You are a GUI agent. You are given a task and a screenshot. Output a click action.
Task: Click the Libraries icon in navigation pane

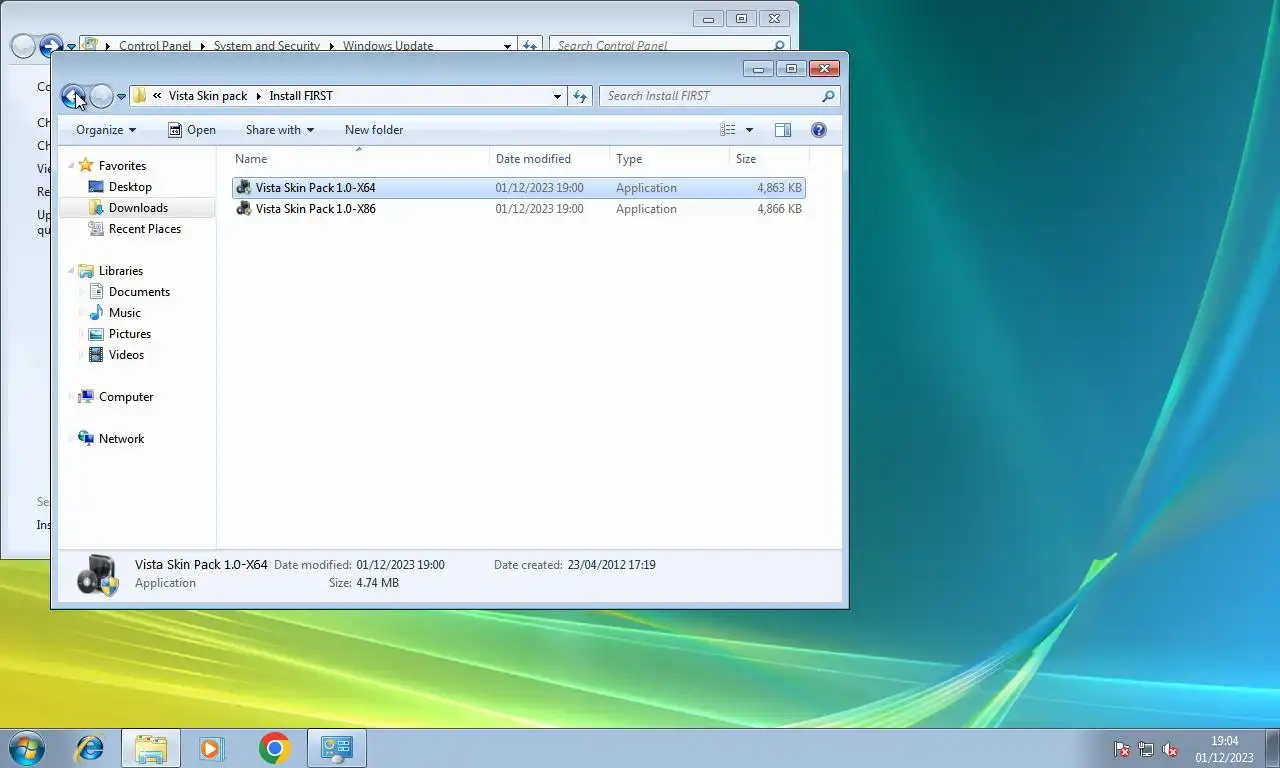[x=86, y=271]
